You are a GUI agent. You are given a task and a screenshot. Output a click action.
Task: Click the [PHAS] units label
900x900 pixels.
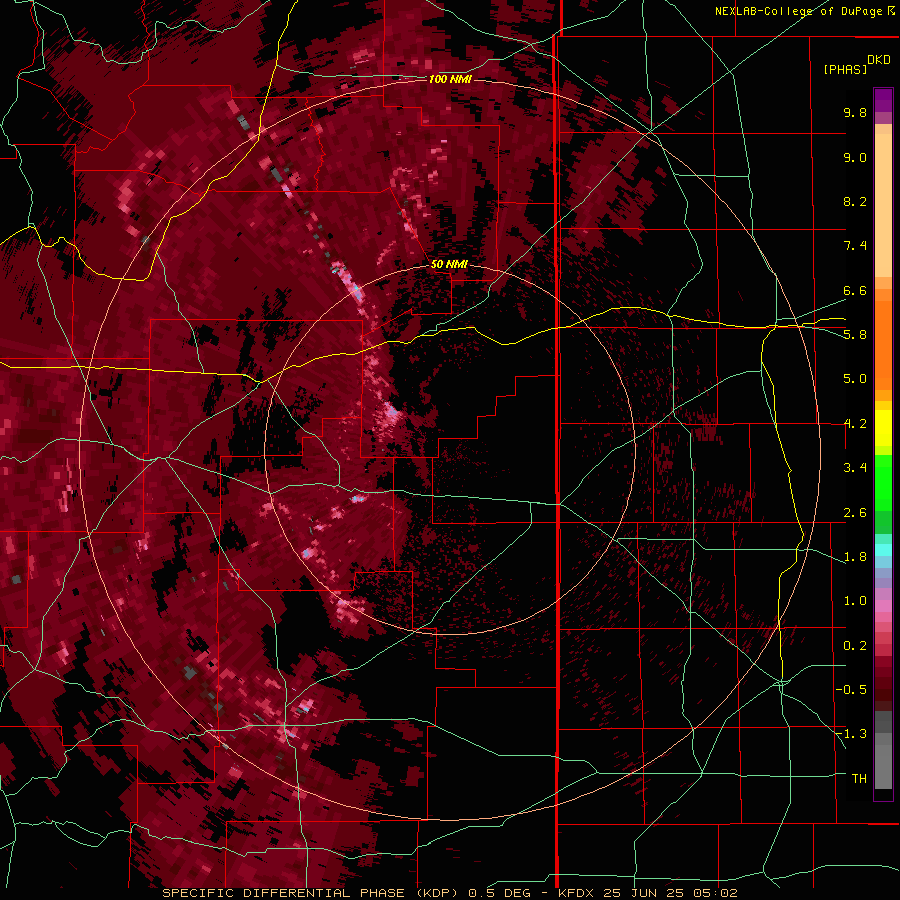[845, 70]
